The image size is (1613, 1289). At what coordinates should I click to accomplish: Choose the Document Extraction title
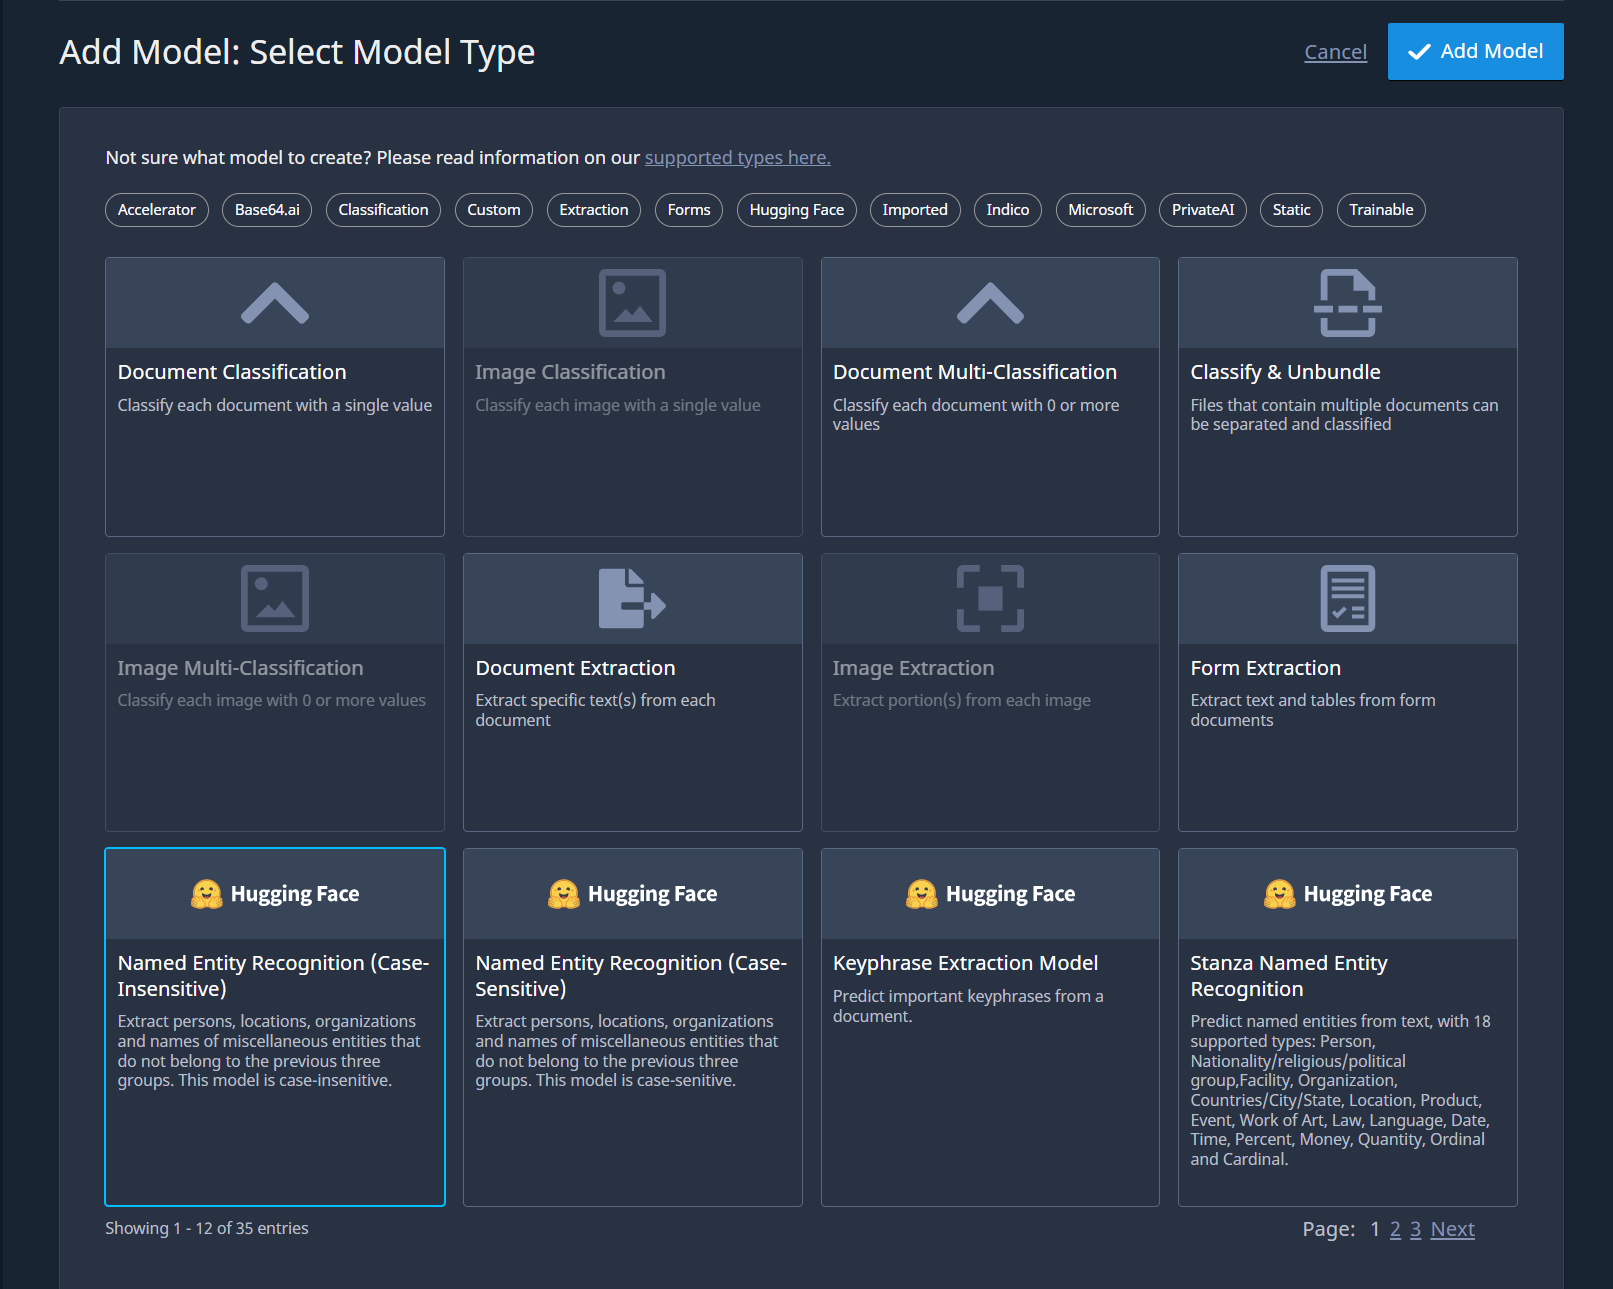(575, 668)
